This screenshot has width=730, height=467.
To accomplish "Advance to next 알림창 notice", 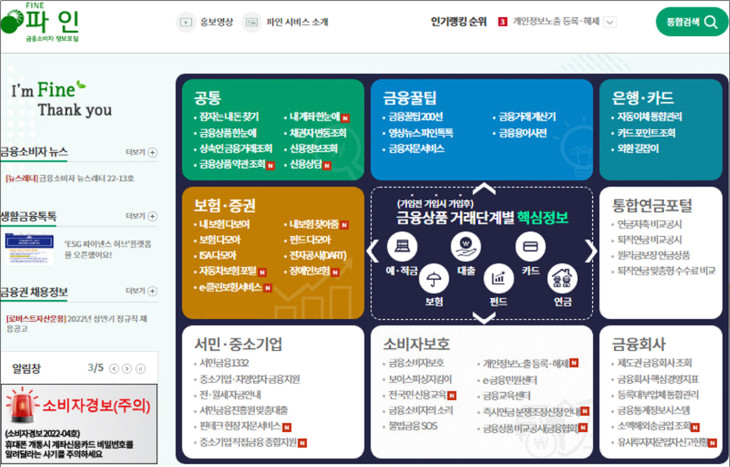I will click(127, 369).
